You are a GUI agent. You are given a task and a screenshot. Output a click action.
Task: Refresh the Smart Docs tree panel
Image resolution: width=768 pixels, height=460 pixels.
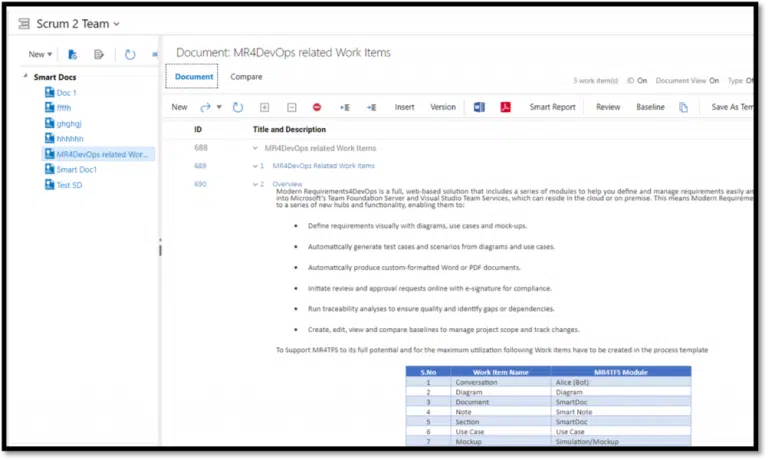[130, 55]
